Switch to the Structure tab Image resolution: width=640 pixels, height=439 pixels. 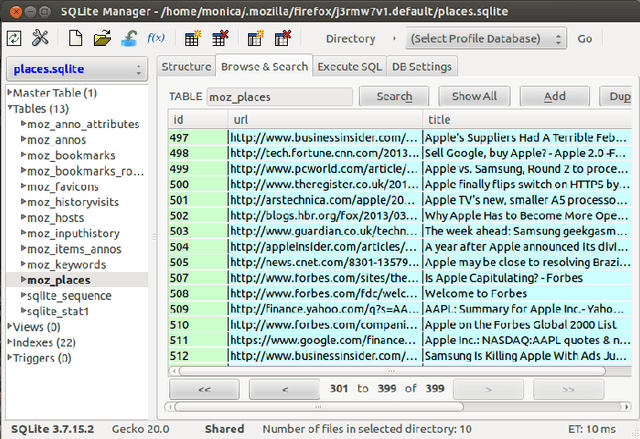coord(186,67)
